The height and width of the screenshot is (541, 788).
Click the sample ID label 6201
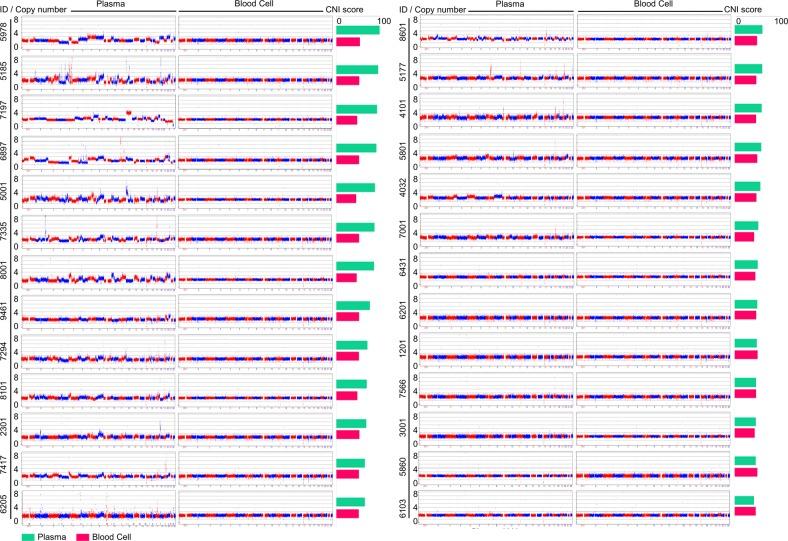pos(403,309)
